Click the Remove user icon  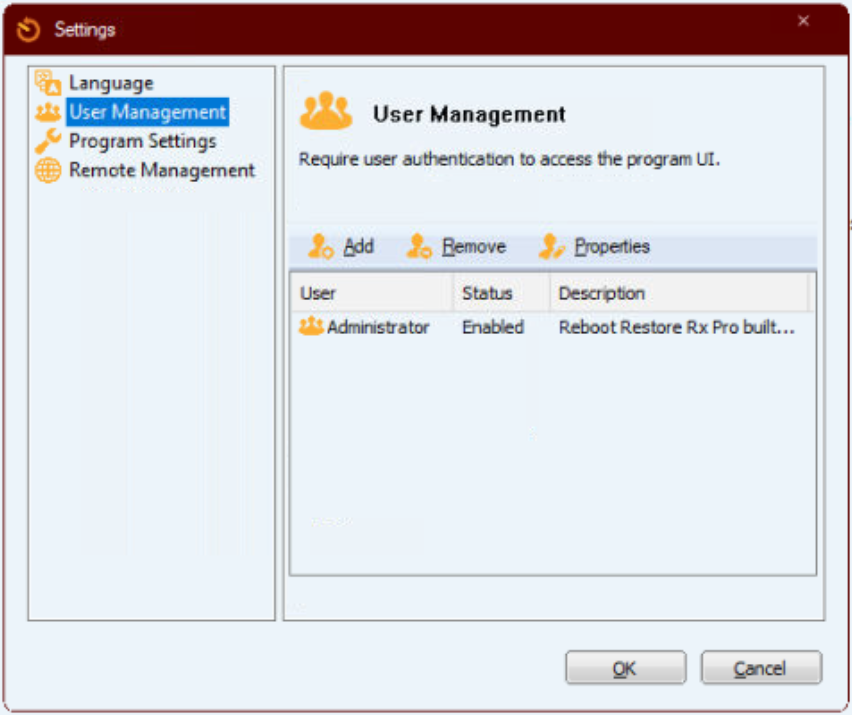point(419,246)
